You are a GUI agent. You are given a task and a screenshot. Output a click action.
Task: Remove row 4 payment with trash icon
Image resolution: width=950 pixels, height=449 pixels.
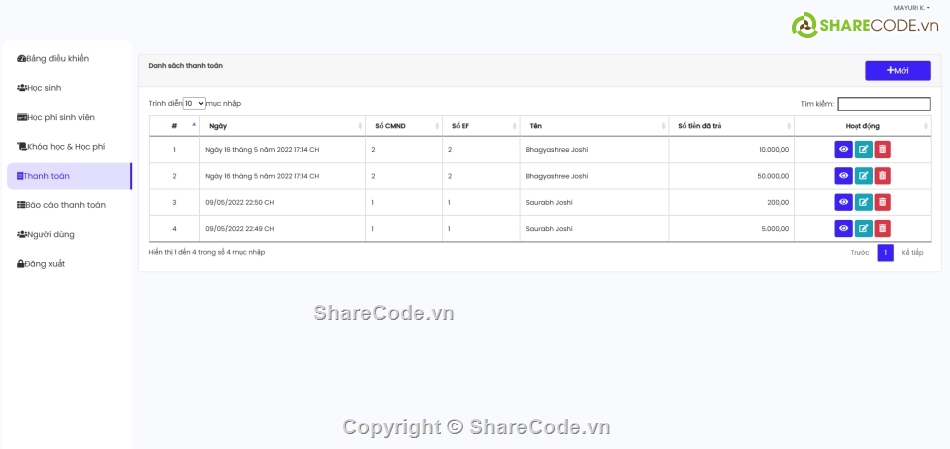[882, 228]
